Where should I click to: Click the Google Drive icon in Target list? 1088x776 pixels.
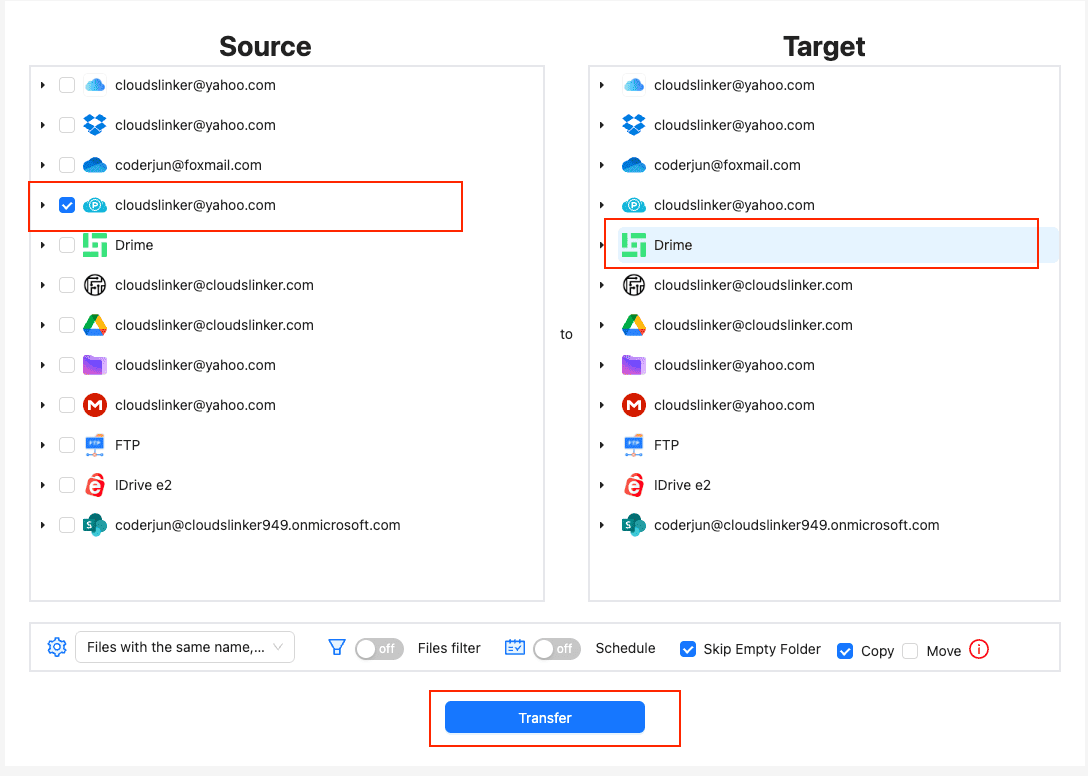click(x=634, y=325)
